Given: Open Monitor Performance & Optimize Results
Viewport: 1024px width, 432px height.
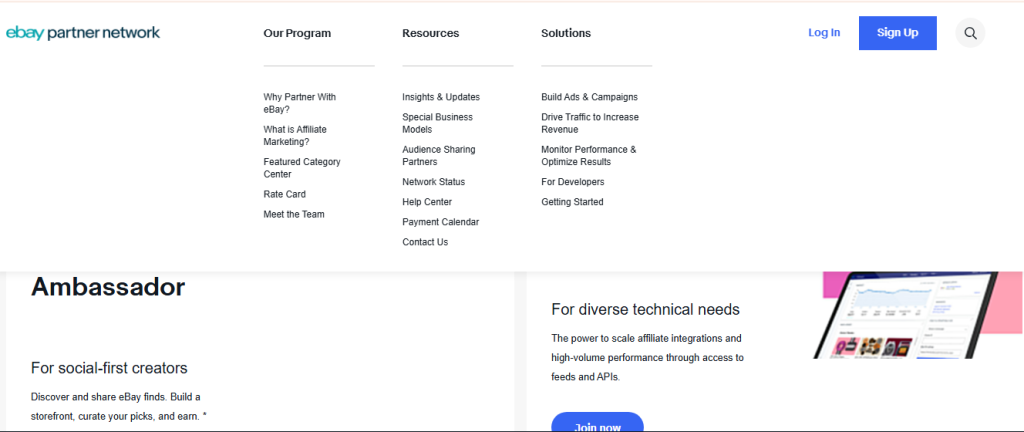Looking at the screenshot, I should click(x=588, y=155).
